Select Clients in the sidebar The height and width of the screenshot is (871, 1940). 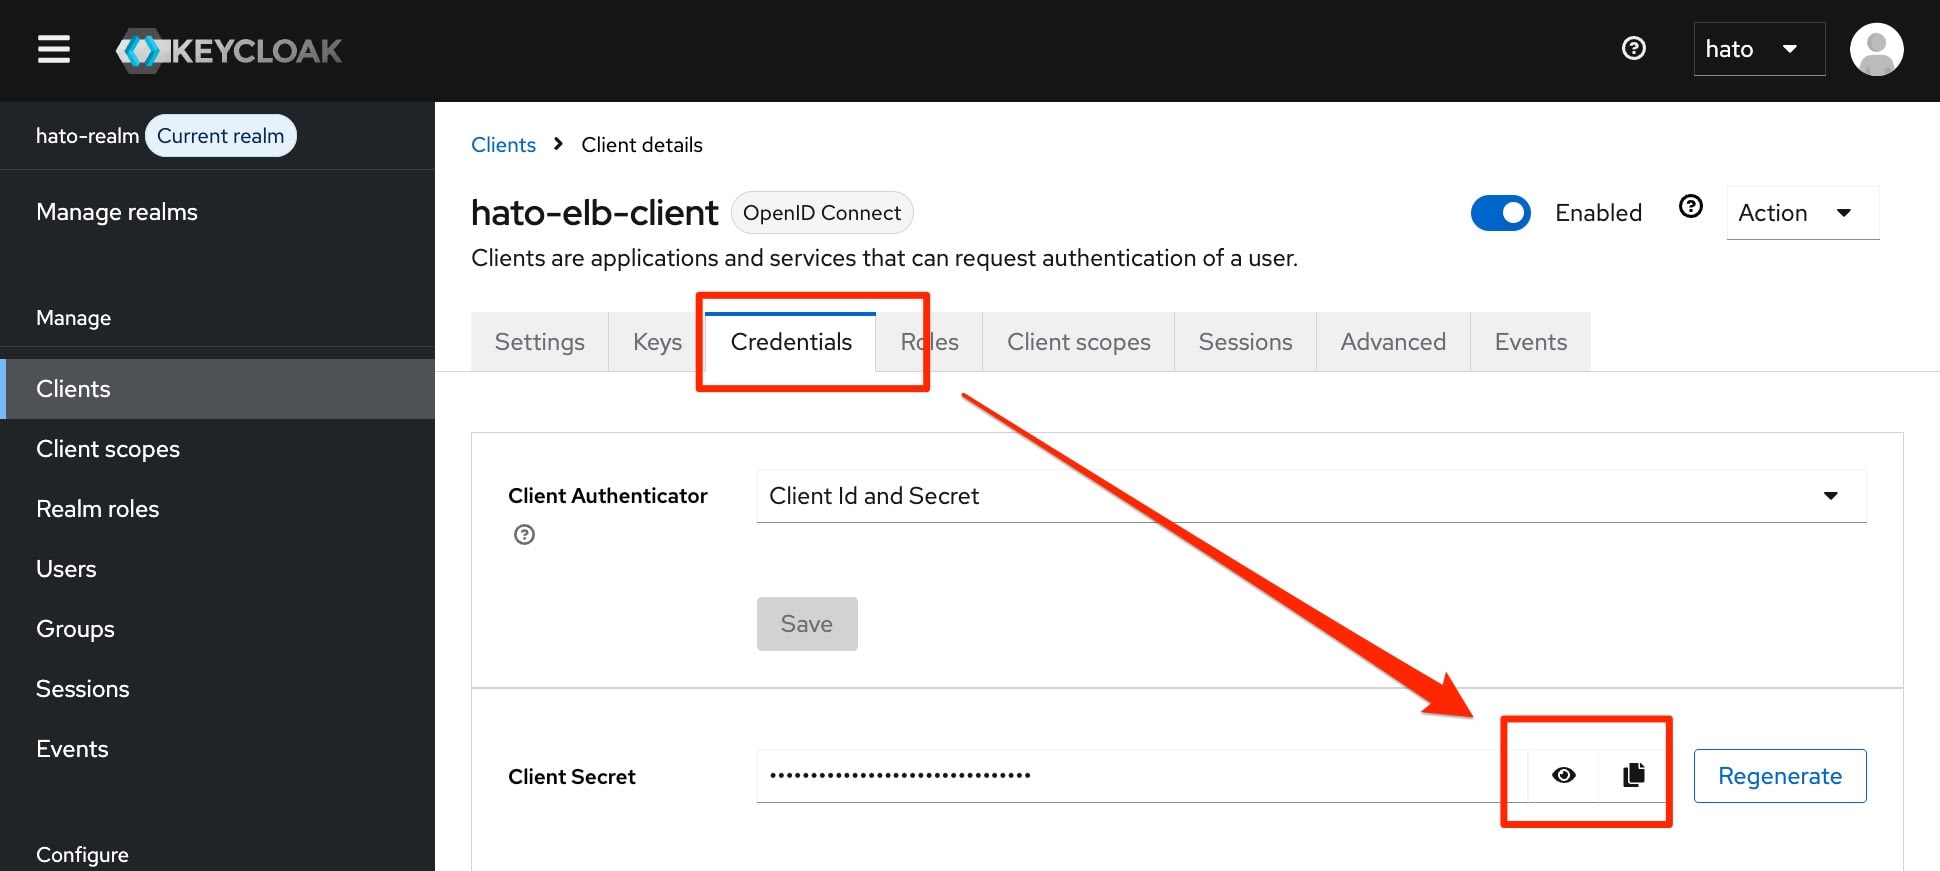[217, 389]
